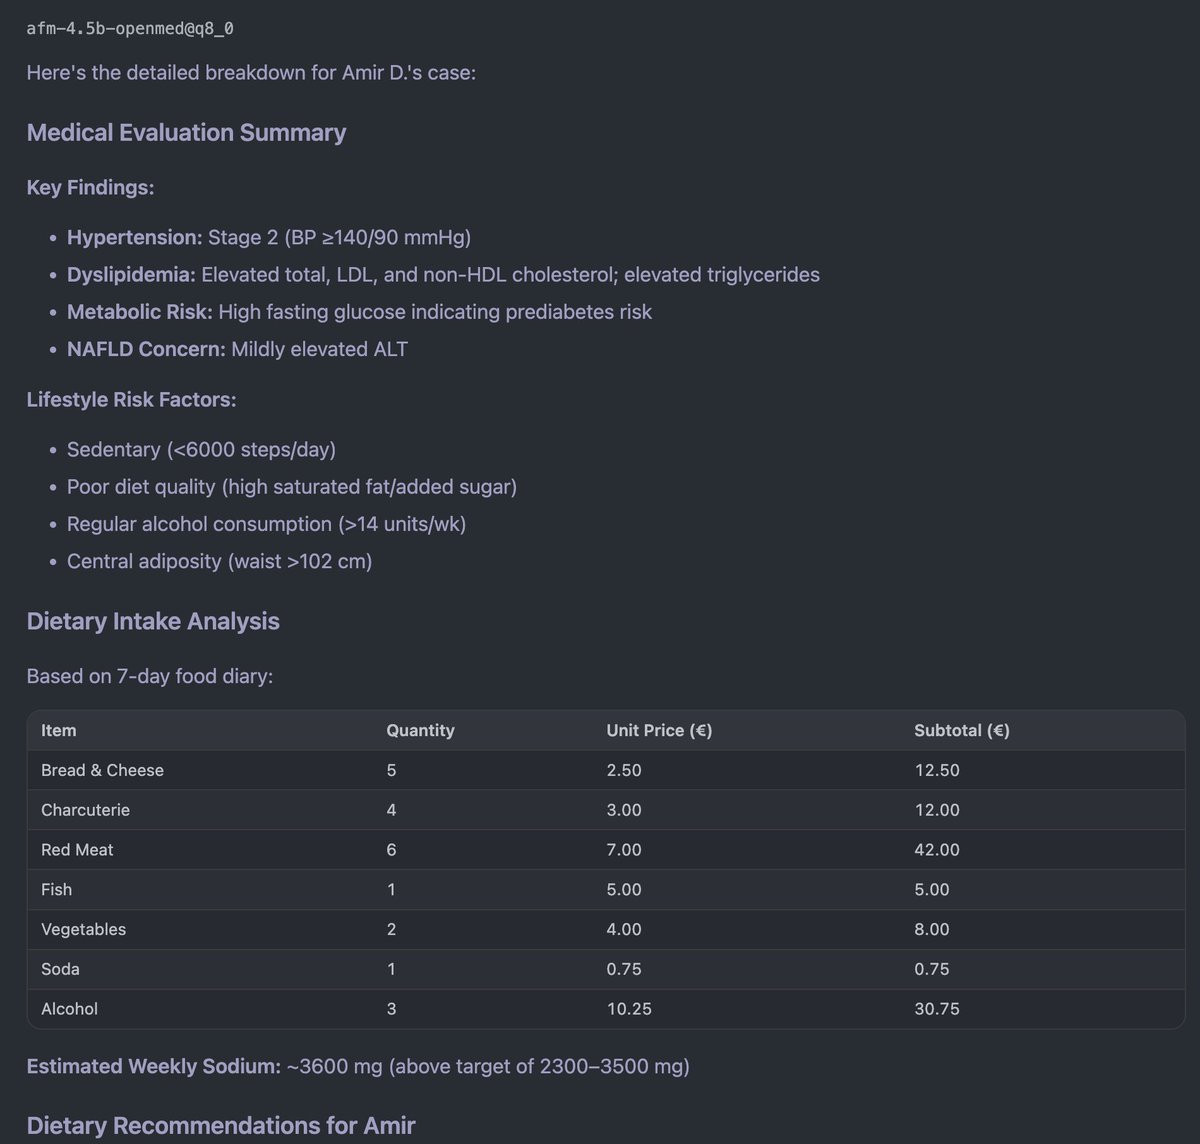Viewport: 1200px width, 1144px height.
Task: Click the Sedentary steps/day bullet
Action: (x=200, y=450)
